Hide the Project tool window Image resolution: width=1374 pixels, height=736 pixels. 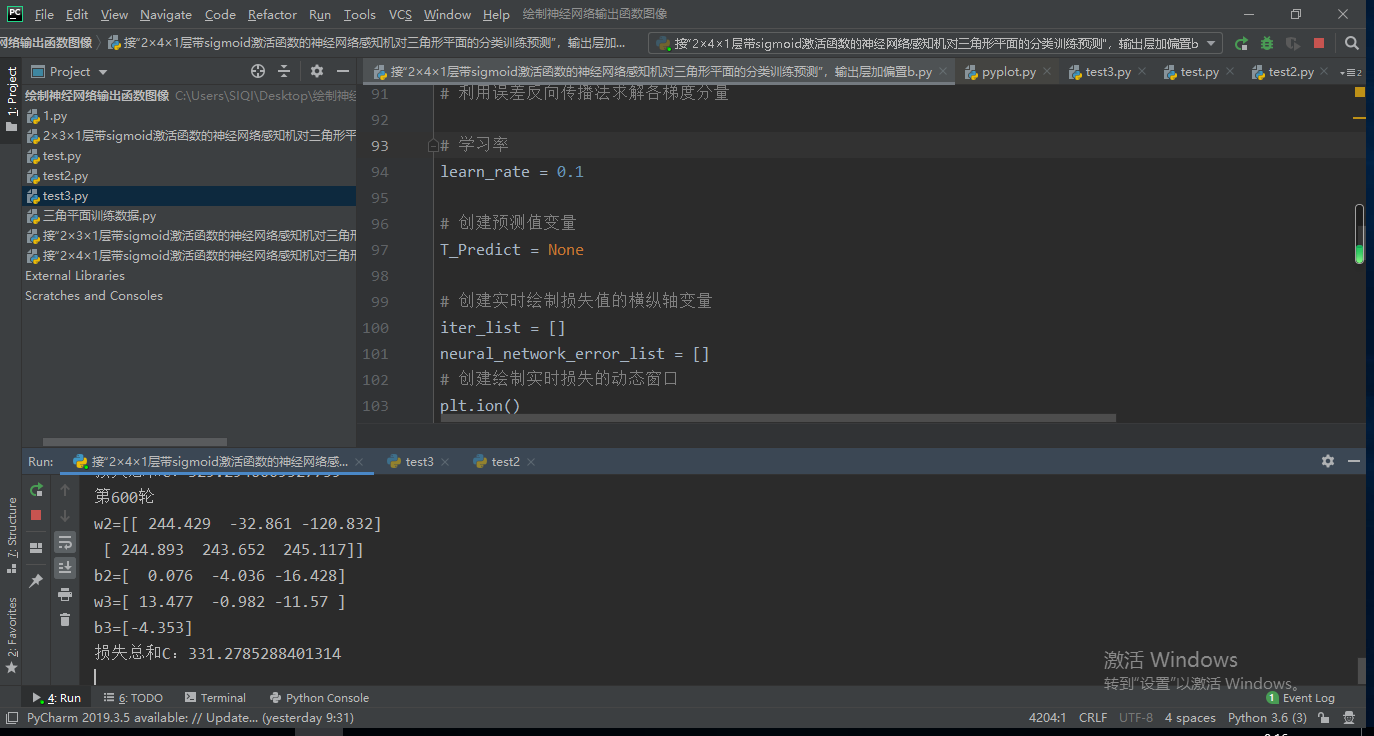pos(343,71)
